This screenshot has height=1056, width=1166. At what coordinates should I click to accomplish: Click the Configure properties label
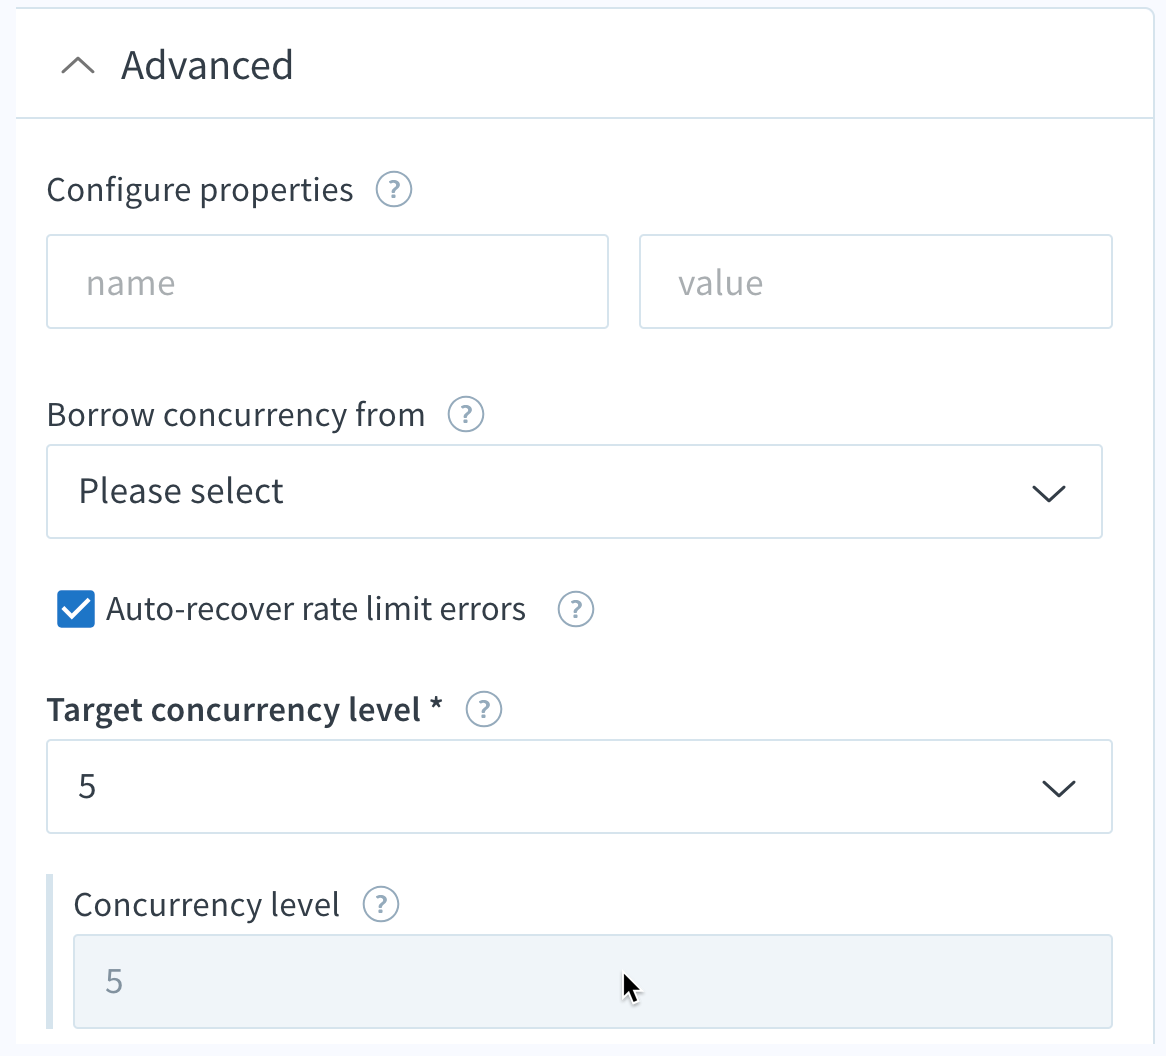[200, 190]
